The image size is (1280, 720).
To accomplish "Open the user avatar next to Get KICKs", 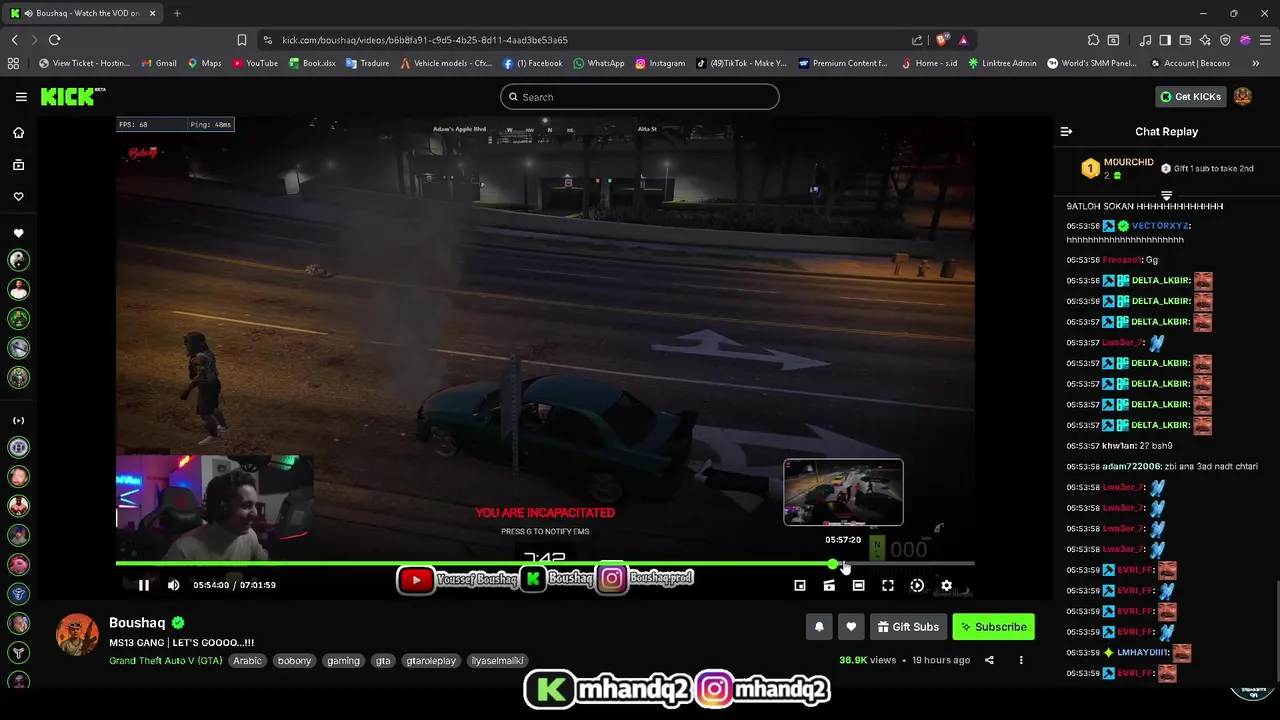I will (1242, 96).
